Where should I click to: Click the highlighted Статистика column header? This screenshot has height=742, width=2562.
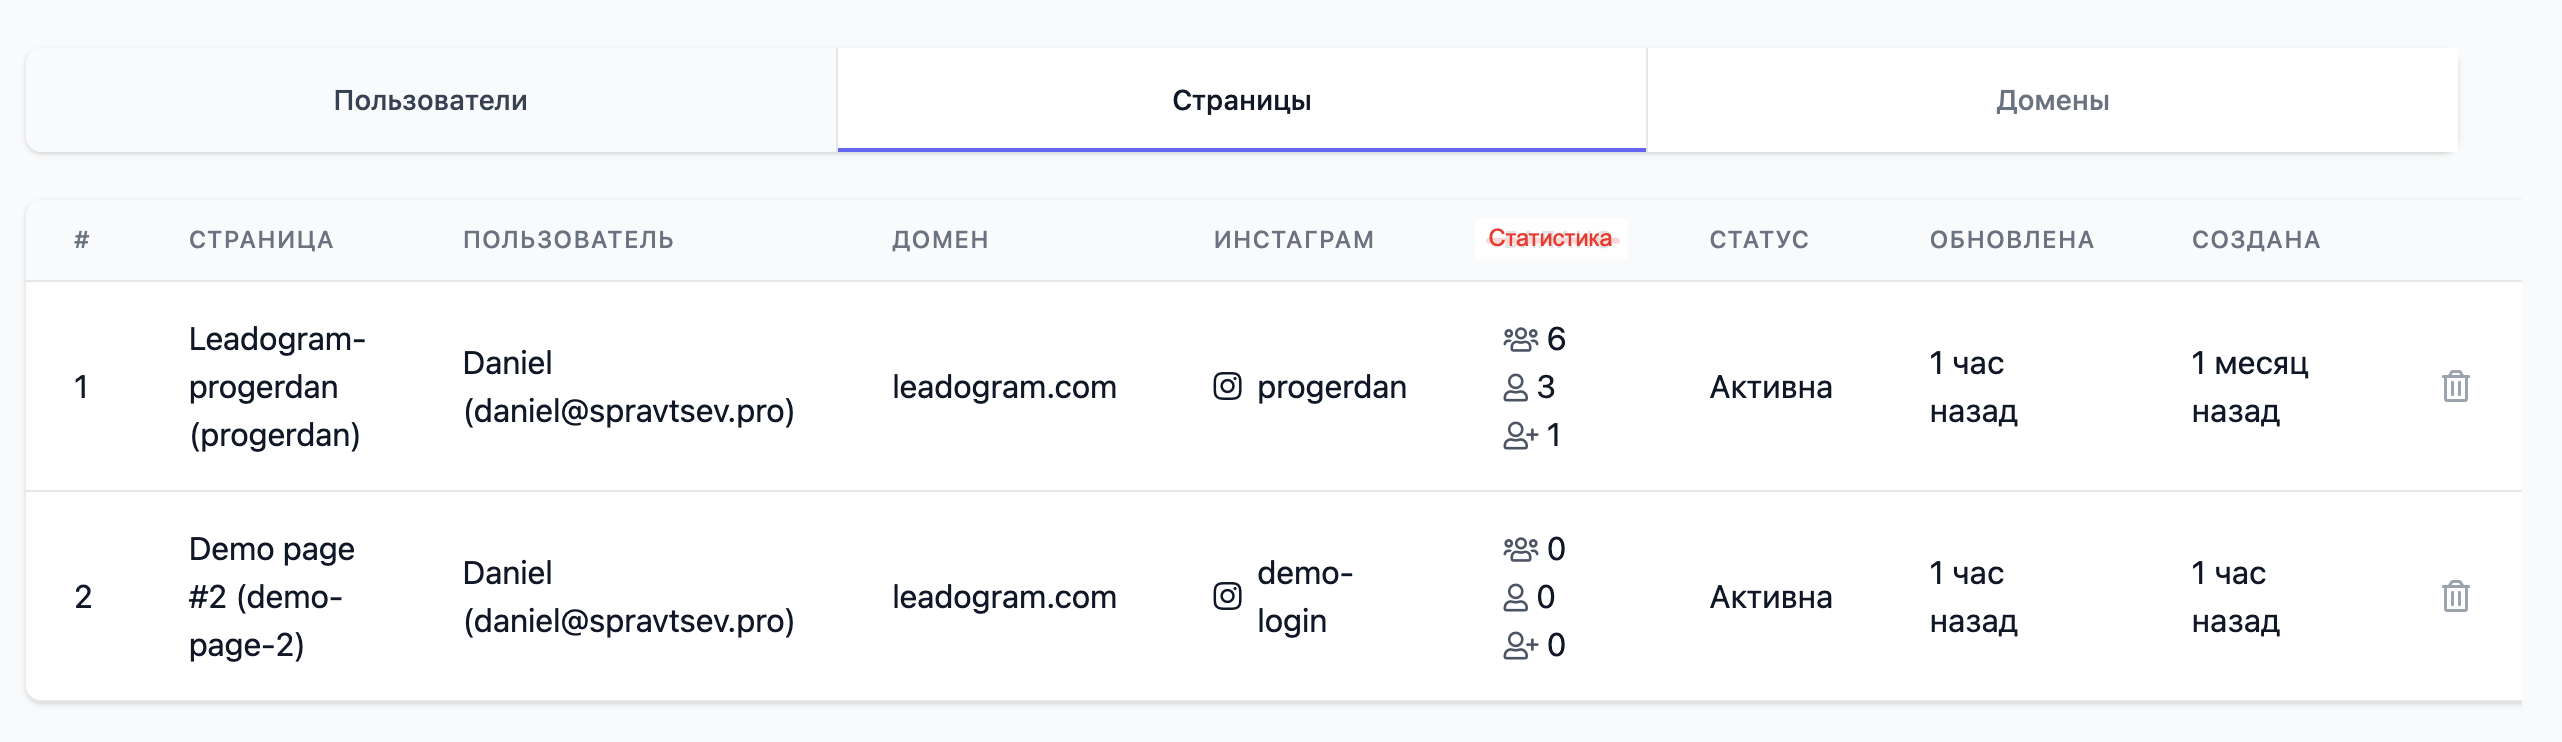pyautogui.click(x=1550, y=239)
